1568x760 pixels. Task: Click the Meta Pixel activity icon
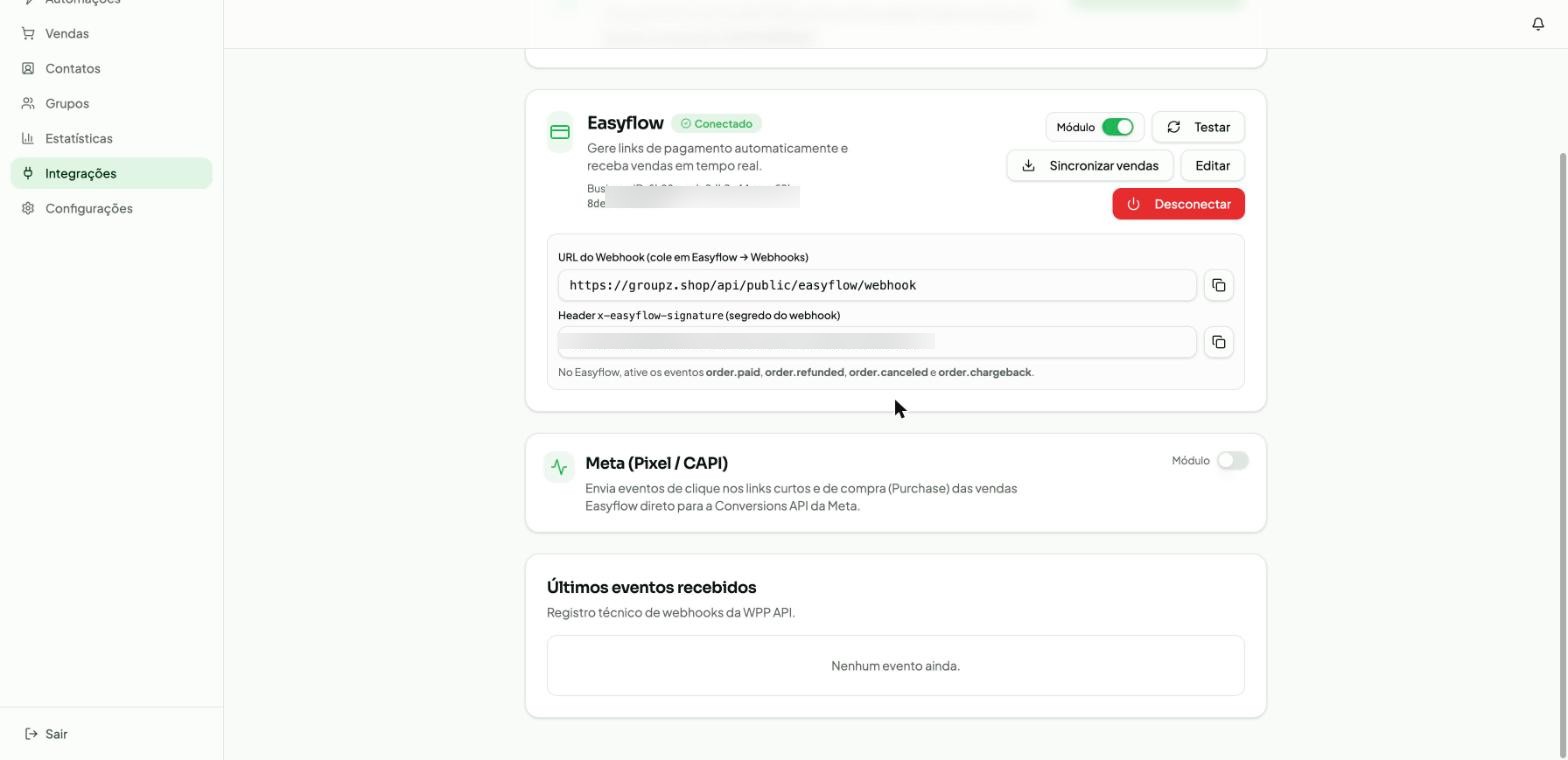tap(559, 467)
